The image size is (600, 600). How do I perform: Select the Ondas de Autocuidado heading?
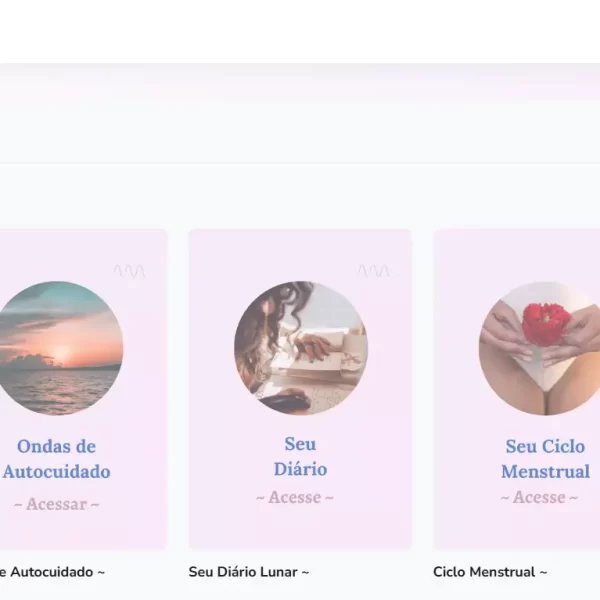click(57, 459)
